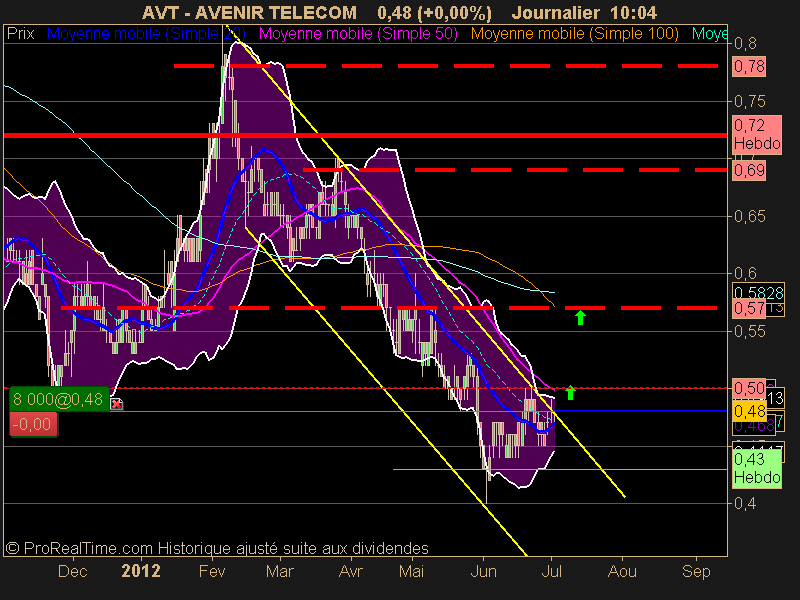Click the Jul label on the time axis
This screenshot has width=800, height=600.
click(552, 571)
